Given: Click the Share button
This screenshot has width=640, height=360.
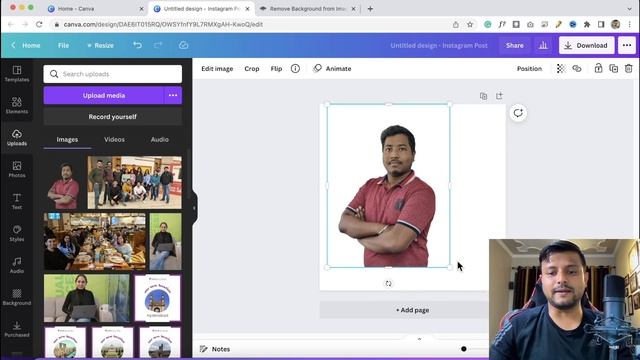Looking at the screenshot, I should point(515,45).
